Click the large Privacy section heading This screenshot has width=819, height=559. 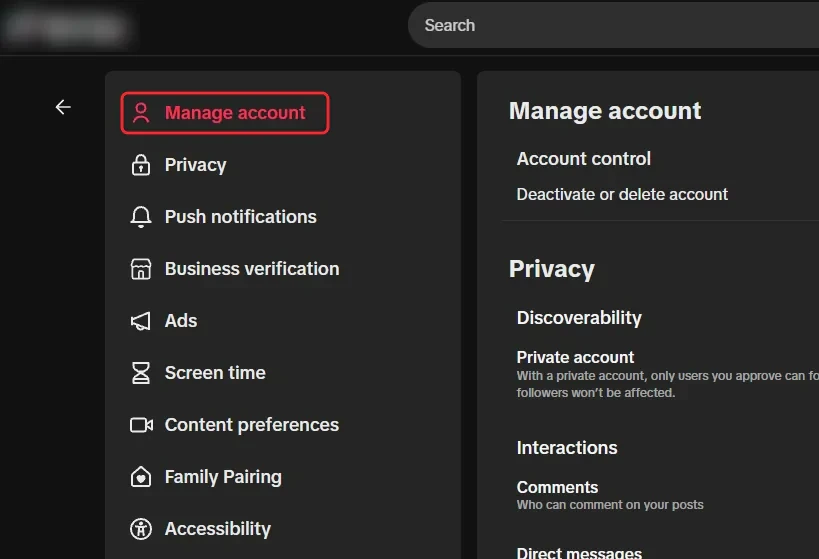point(552,270)
